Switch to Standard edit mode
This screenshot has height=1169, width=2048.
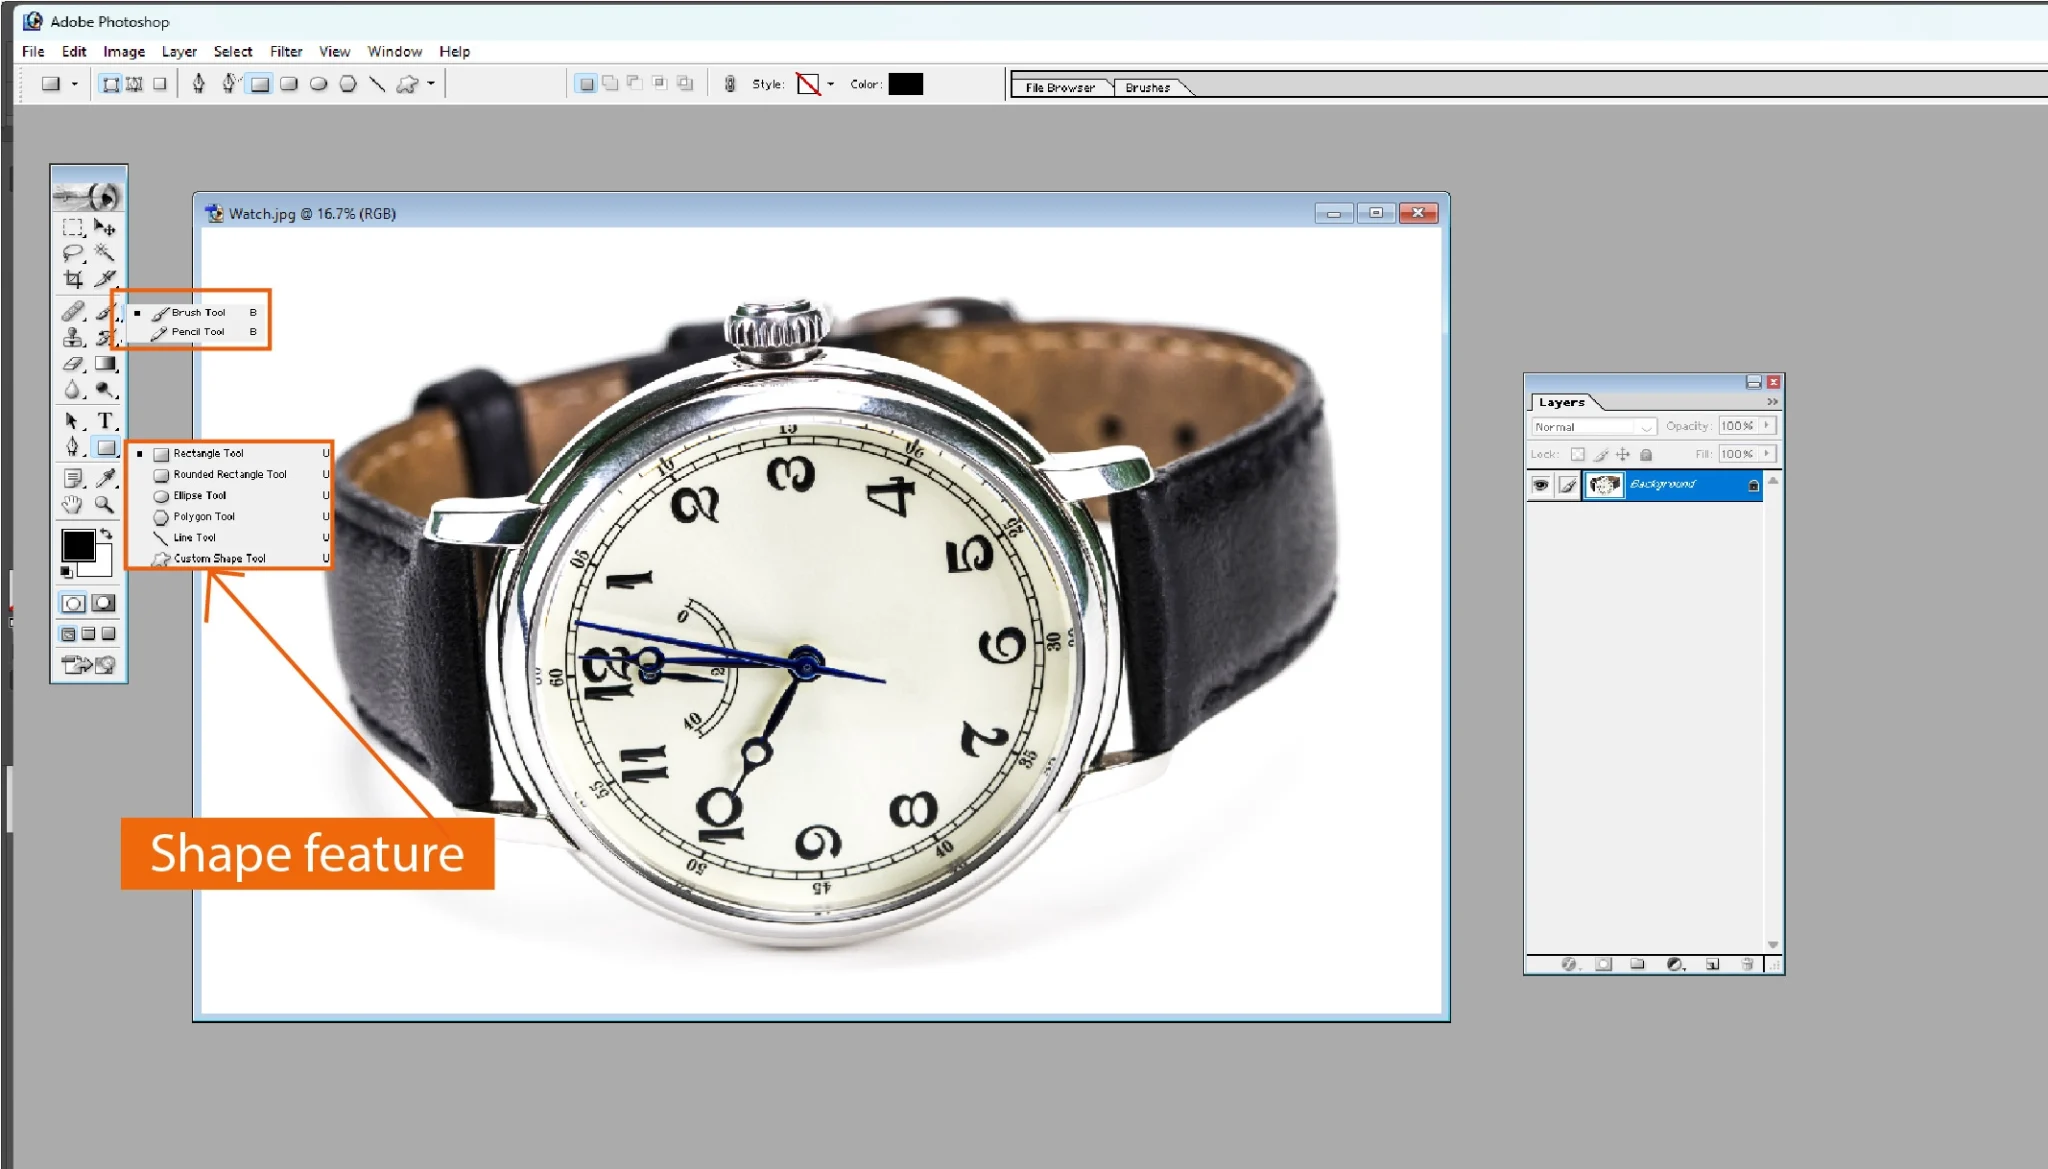(x=73, y=603)
